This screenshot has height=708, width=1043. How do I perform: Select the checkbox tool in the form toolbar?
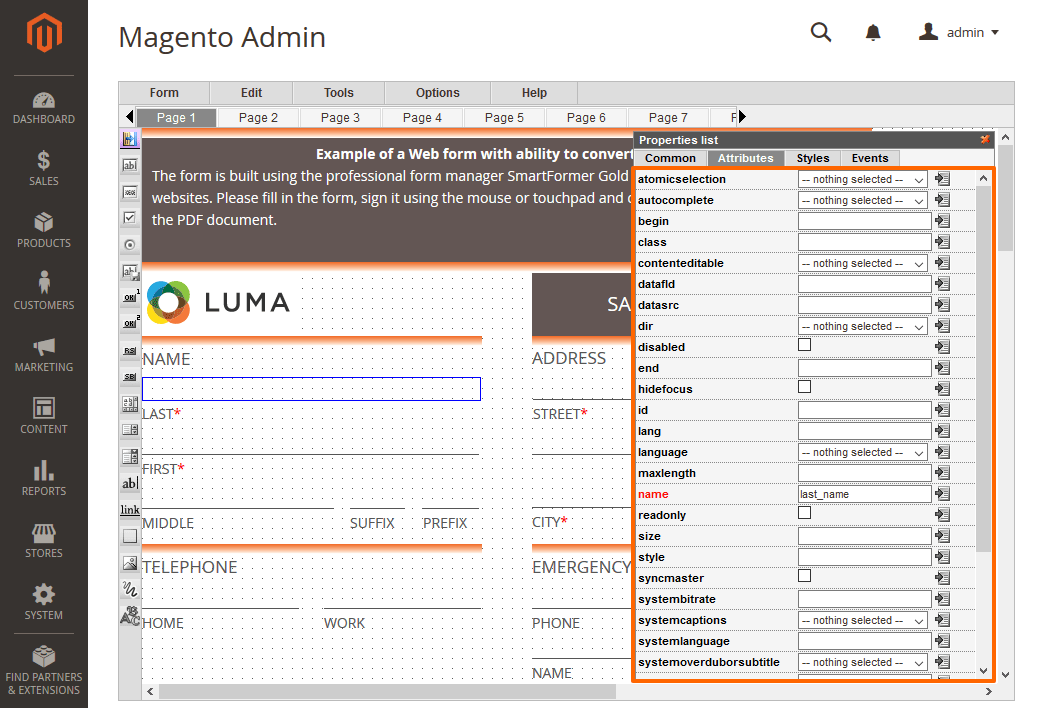[x=129, y=216]
